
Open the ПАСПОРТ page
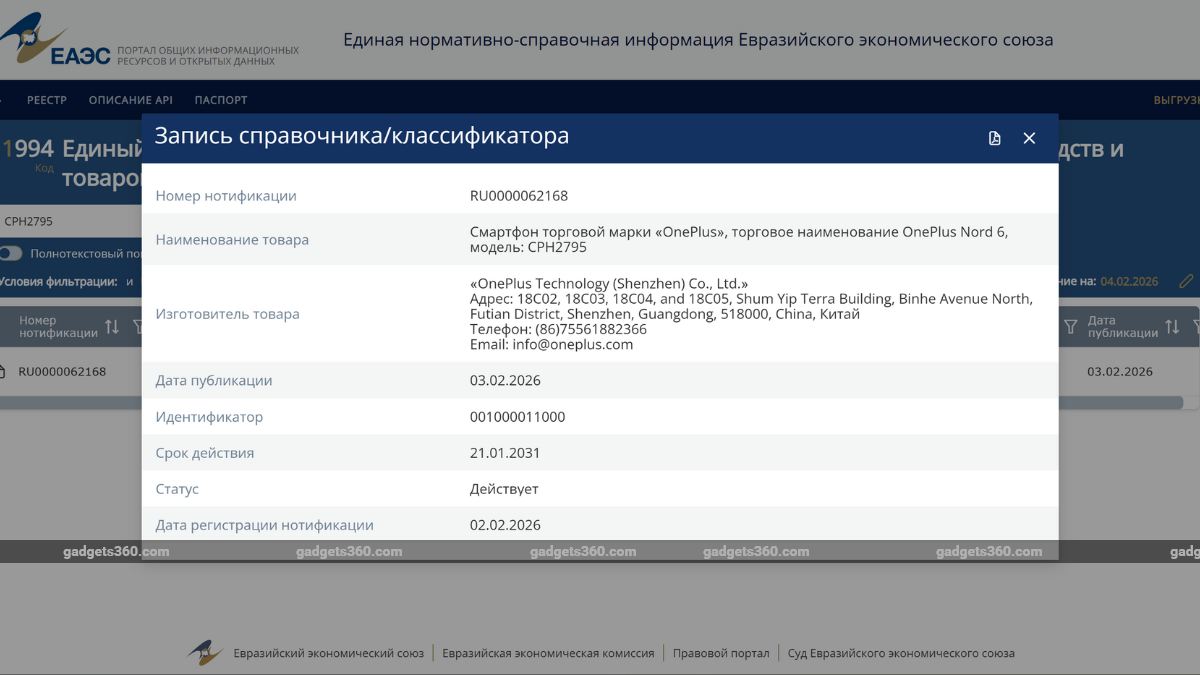click(220, 100)
